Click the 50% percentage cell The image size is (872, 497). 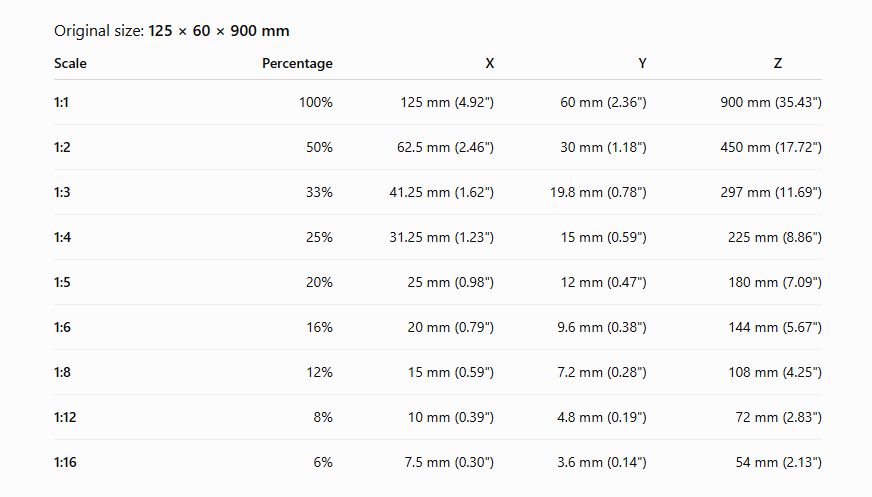coord(319,147)
